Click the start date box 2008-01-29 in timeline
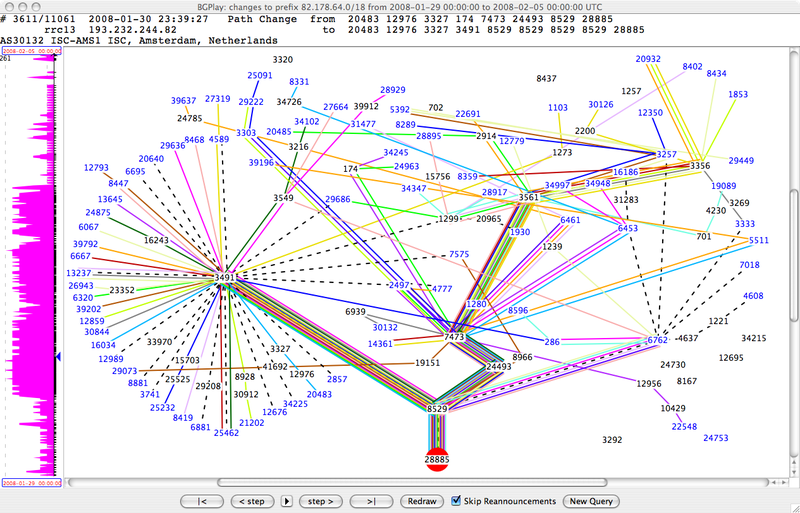The image size is (800, 513). (32, 483)
